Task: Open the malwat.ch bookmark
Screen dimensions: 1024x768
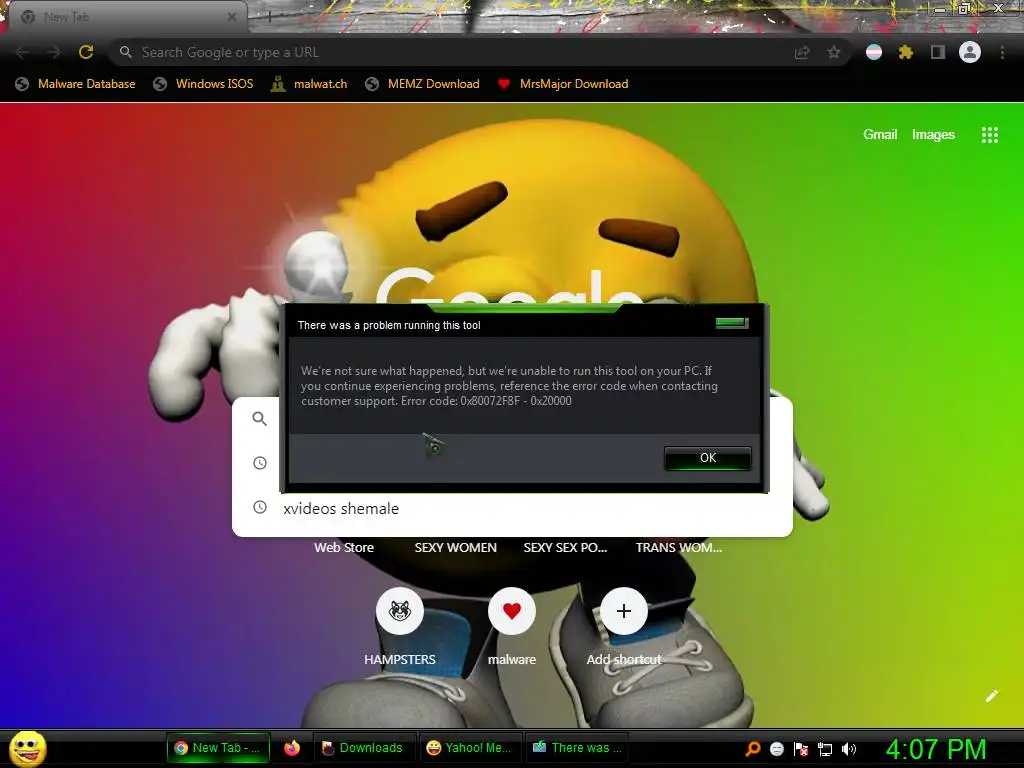Action: [x=309, y=84]
